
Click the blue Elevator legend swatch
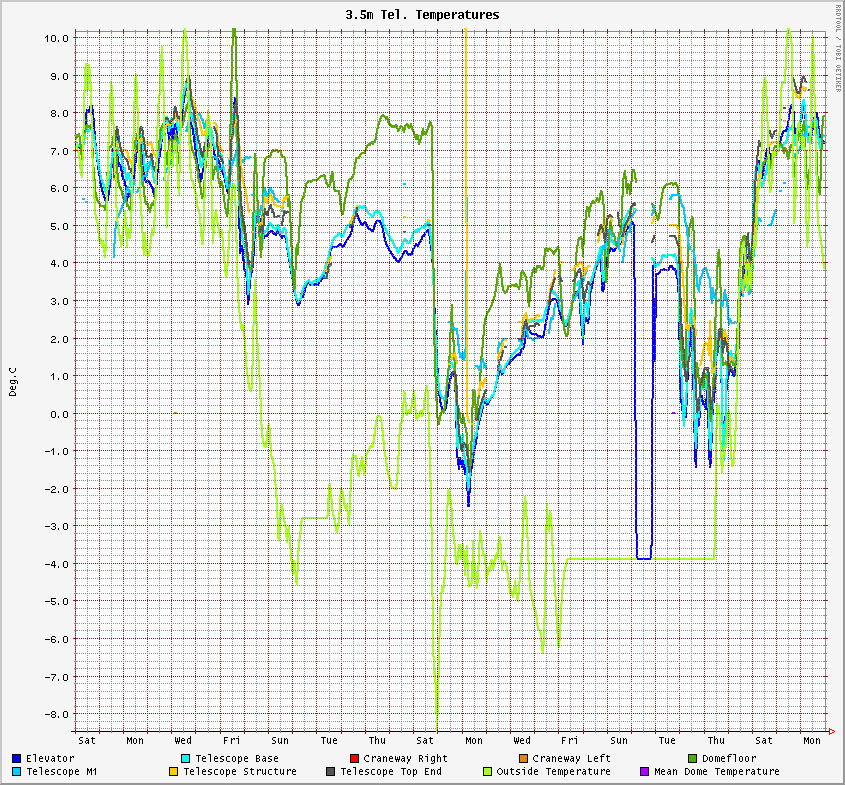pyautogui.click(x=18, y=759)
